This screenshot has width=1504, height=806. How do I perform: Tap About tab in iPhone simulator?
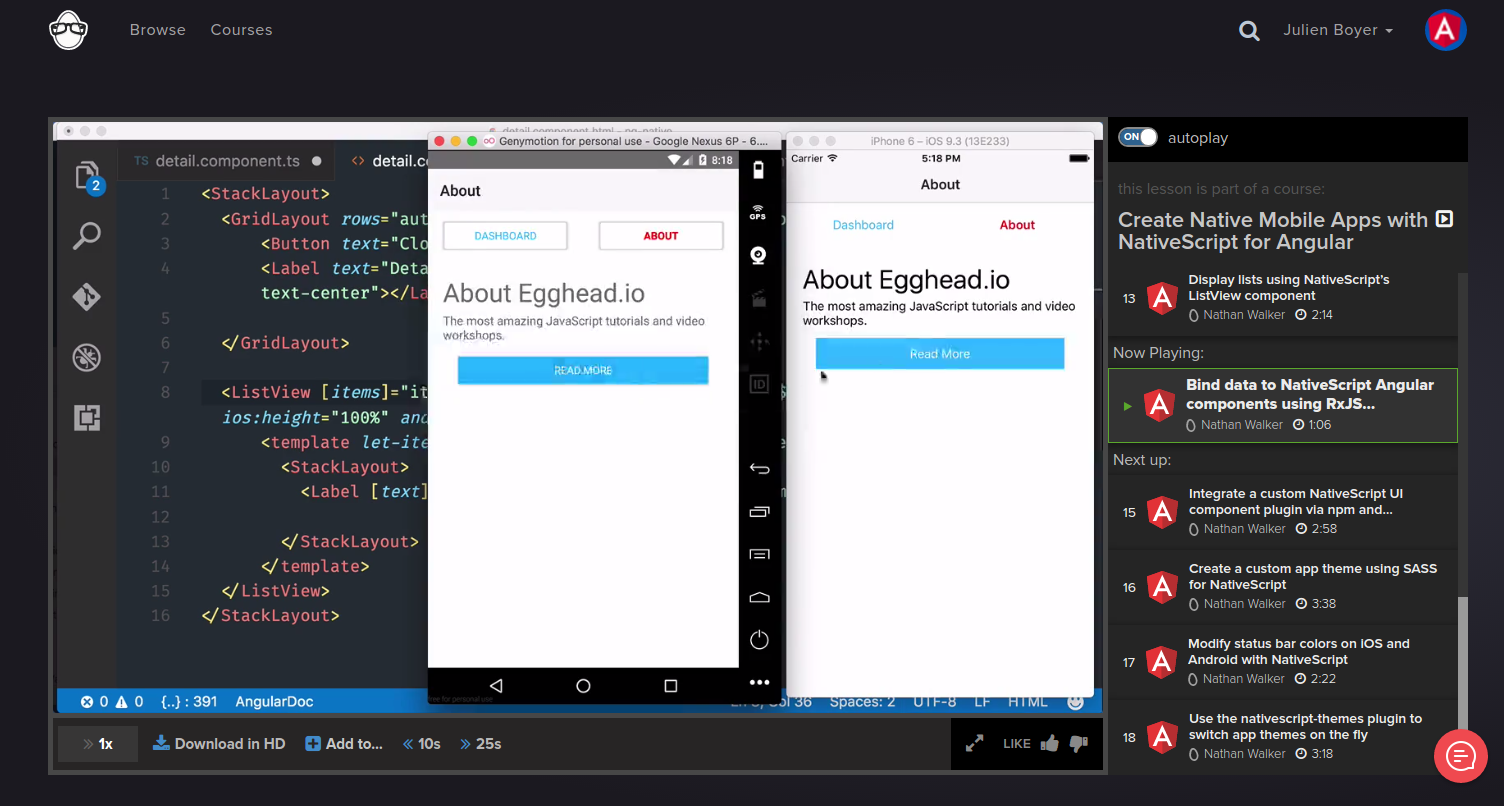click(1017, 225)
